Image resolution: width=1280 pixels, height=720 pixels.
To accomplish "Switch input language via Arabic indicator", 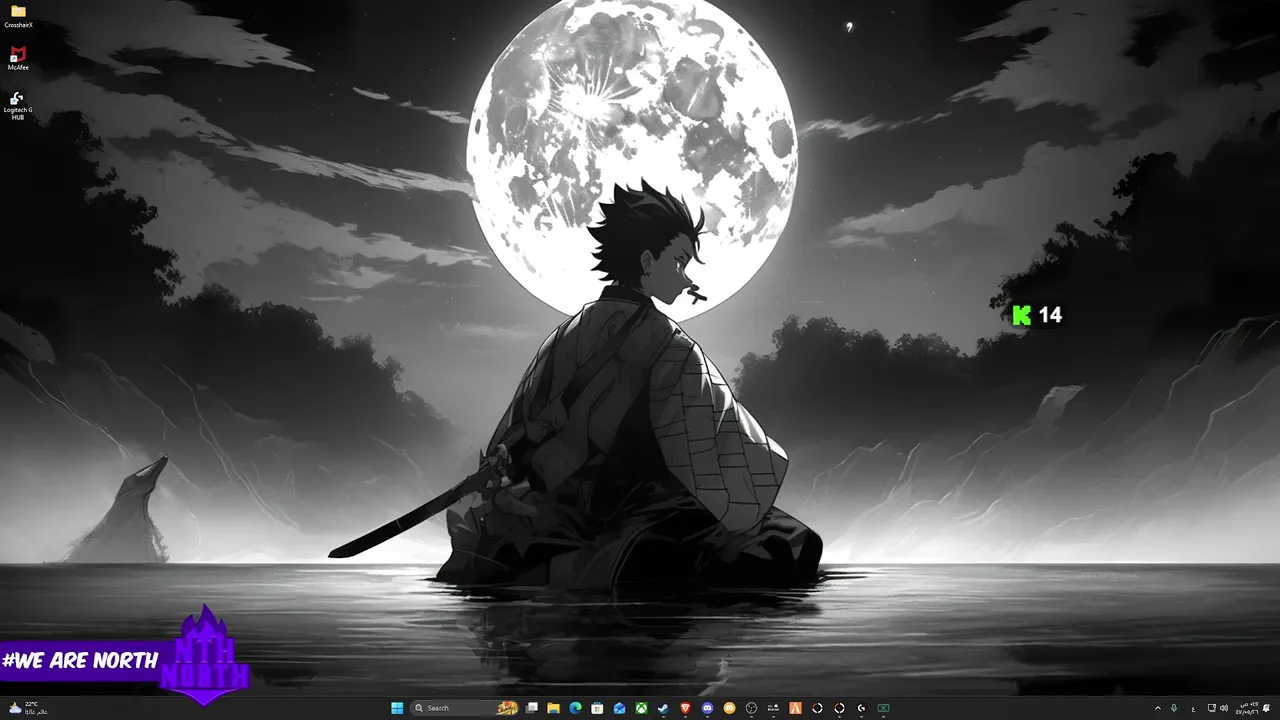I will pos(1193,708).
